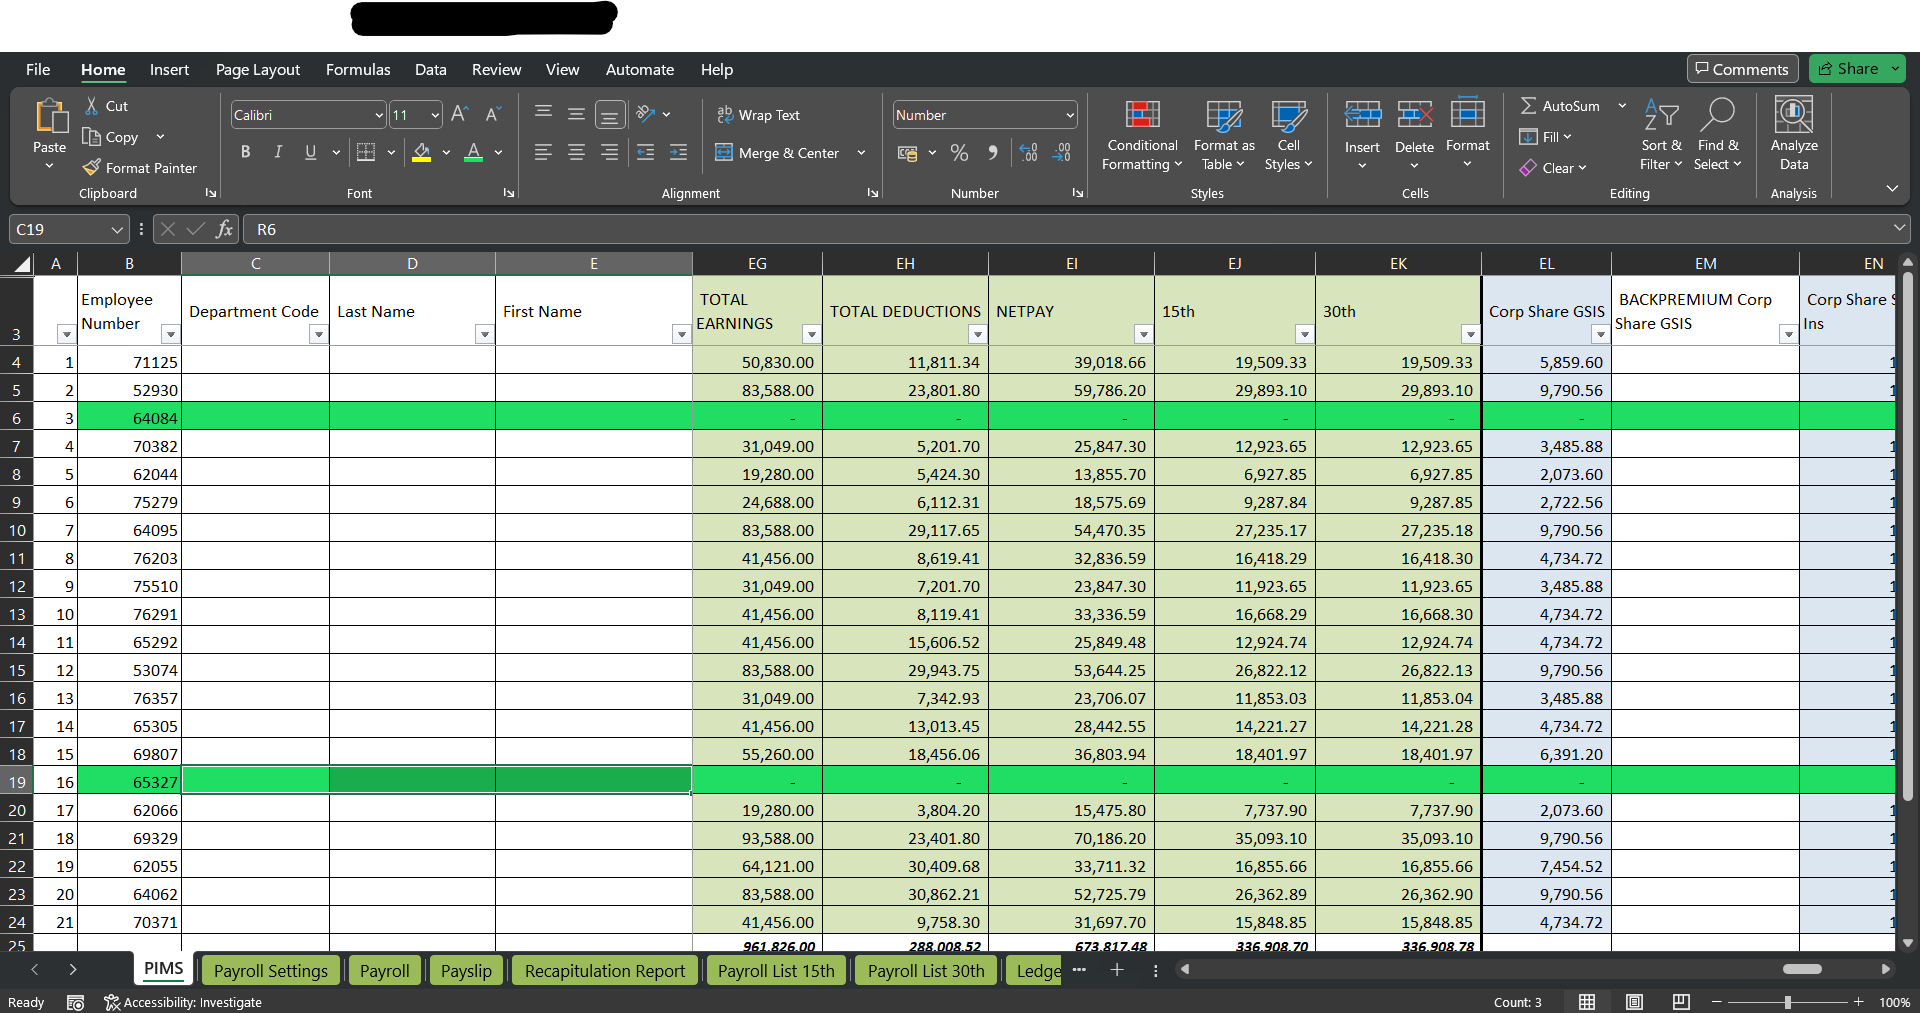Click the Format Painter brush icon

pyautogui.click(x=92, y=168)
